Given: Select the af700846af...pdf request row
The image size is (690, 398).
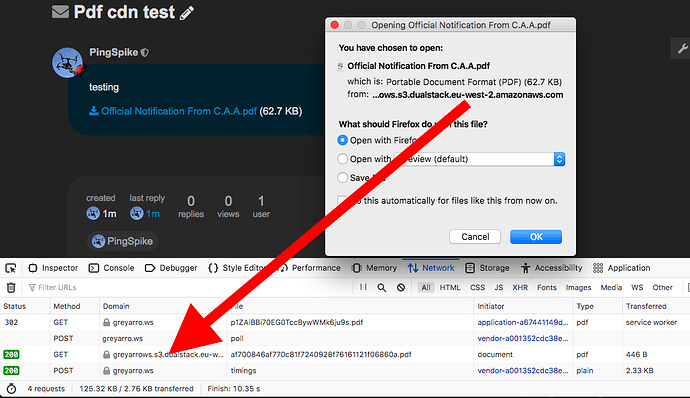Looking at the screenshot, I should pyautogui.click(x=345, y=354).
